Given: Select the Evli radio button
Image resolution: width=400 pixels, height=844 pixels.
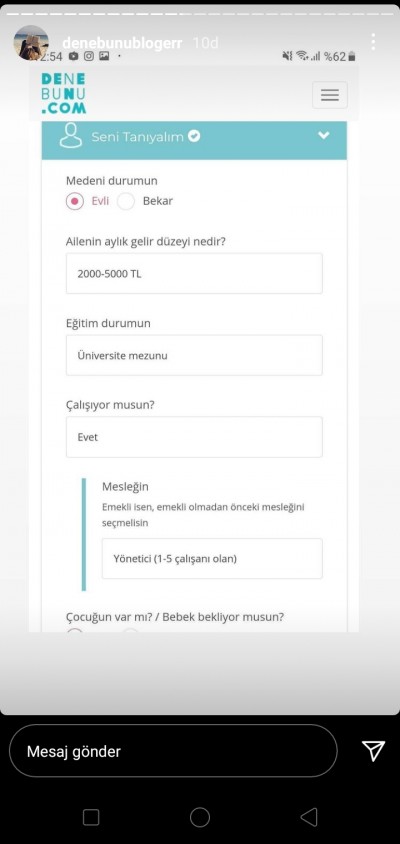Looking at the screenshot, I should click(x=75, y=201).
